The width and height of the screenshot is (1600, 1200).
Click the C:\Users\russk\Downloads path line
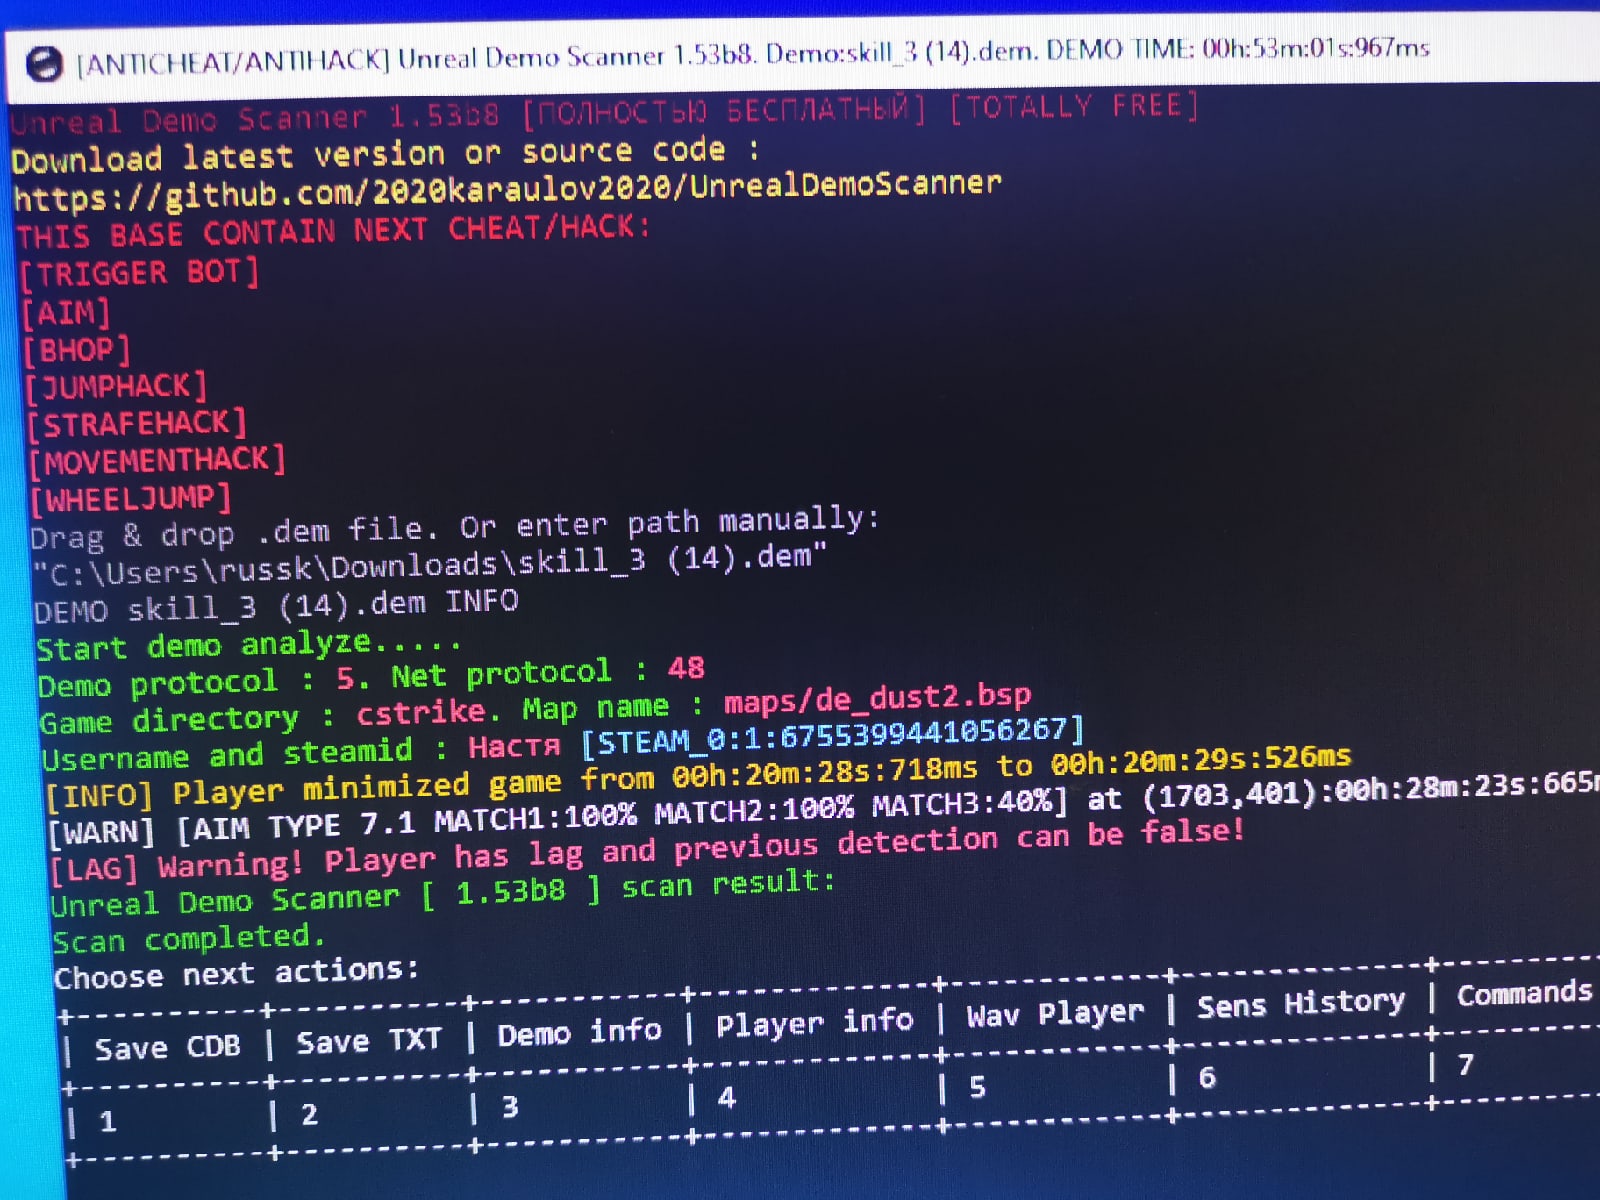[x=430, y=565]
